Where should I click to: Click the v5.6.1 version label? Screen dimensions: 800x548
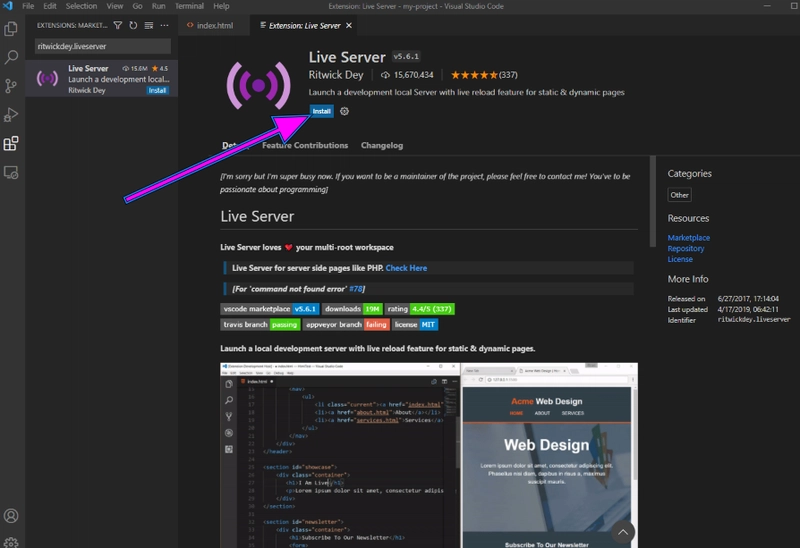[x=406, y=57]
